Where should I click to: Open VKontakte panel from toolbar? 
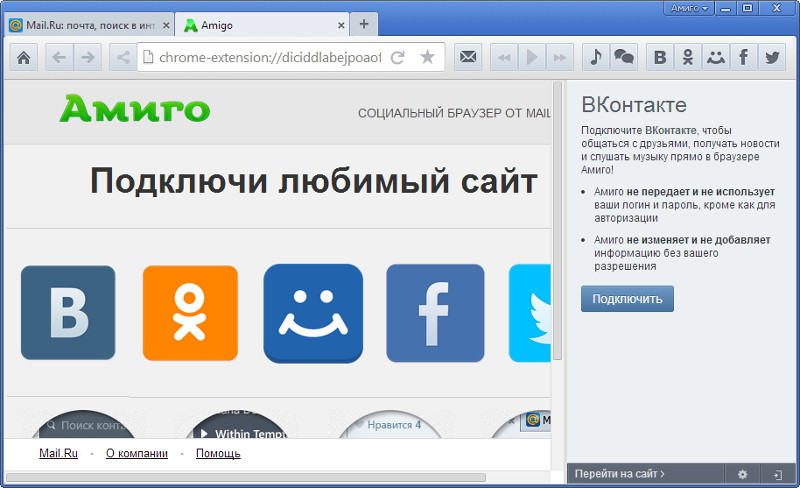660,58
